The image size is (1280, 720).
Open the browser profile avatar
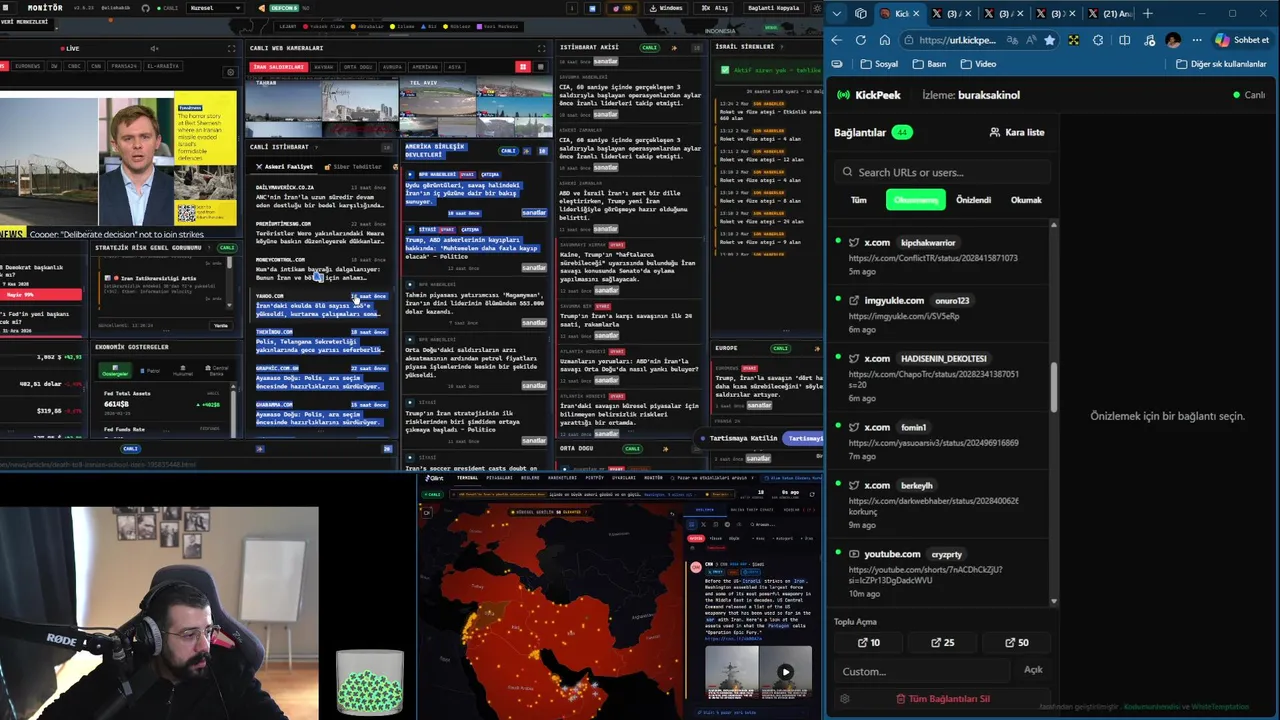1173,40
